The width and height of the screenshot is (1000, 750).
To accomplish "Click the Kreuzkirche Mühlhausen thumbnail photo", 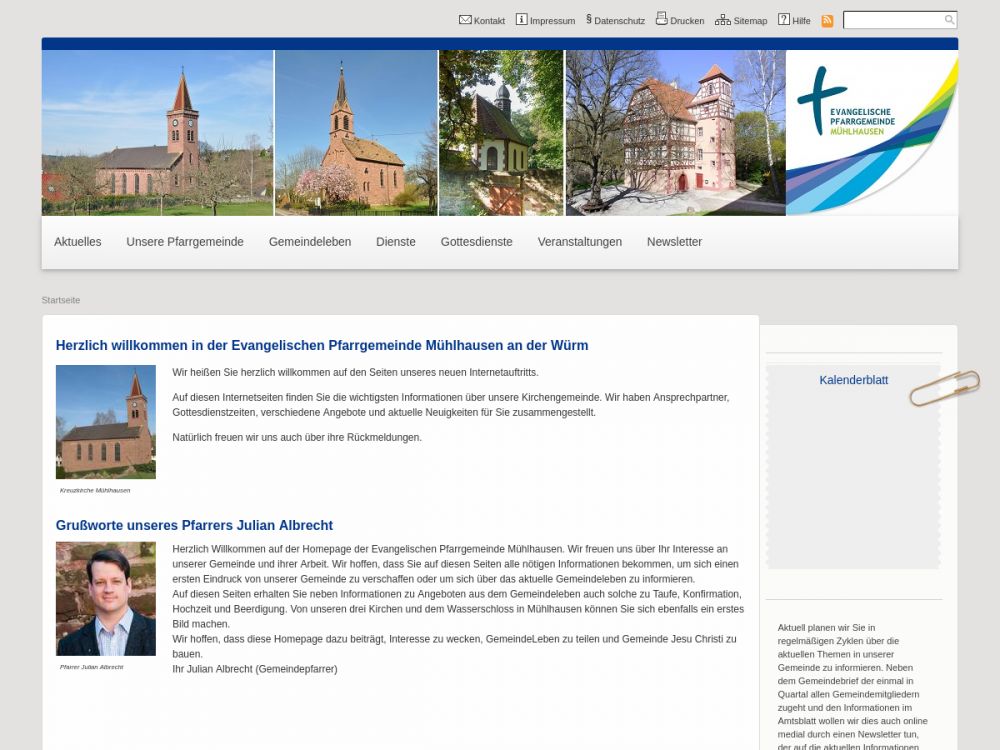I will pos(106,422).
